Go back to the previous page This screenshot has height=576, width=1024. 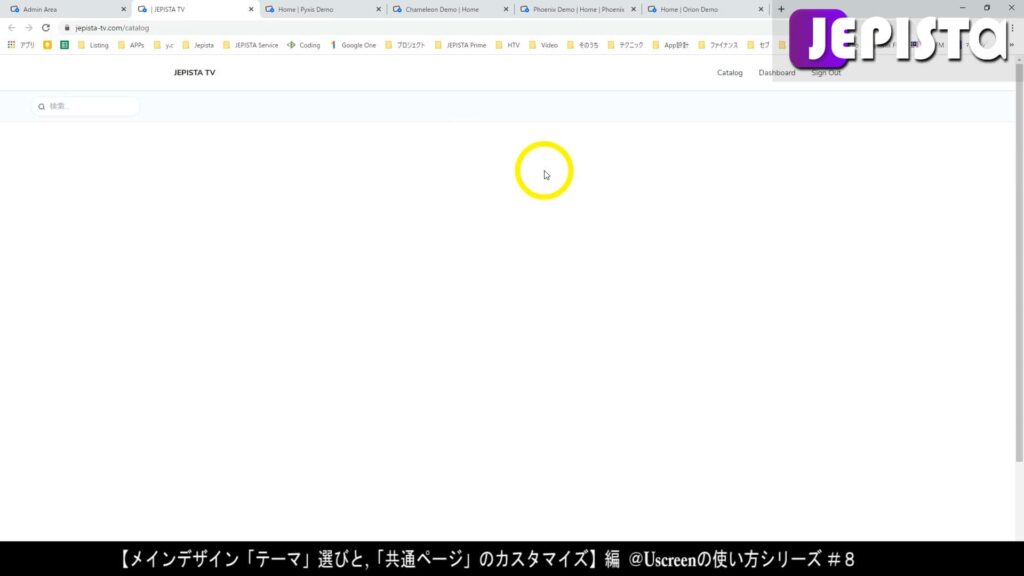(12, 28)
